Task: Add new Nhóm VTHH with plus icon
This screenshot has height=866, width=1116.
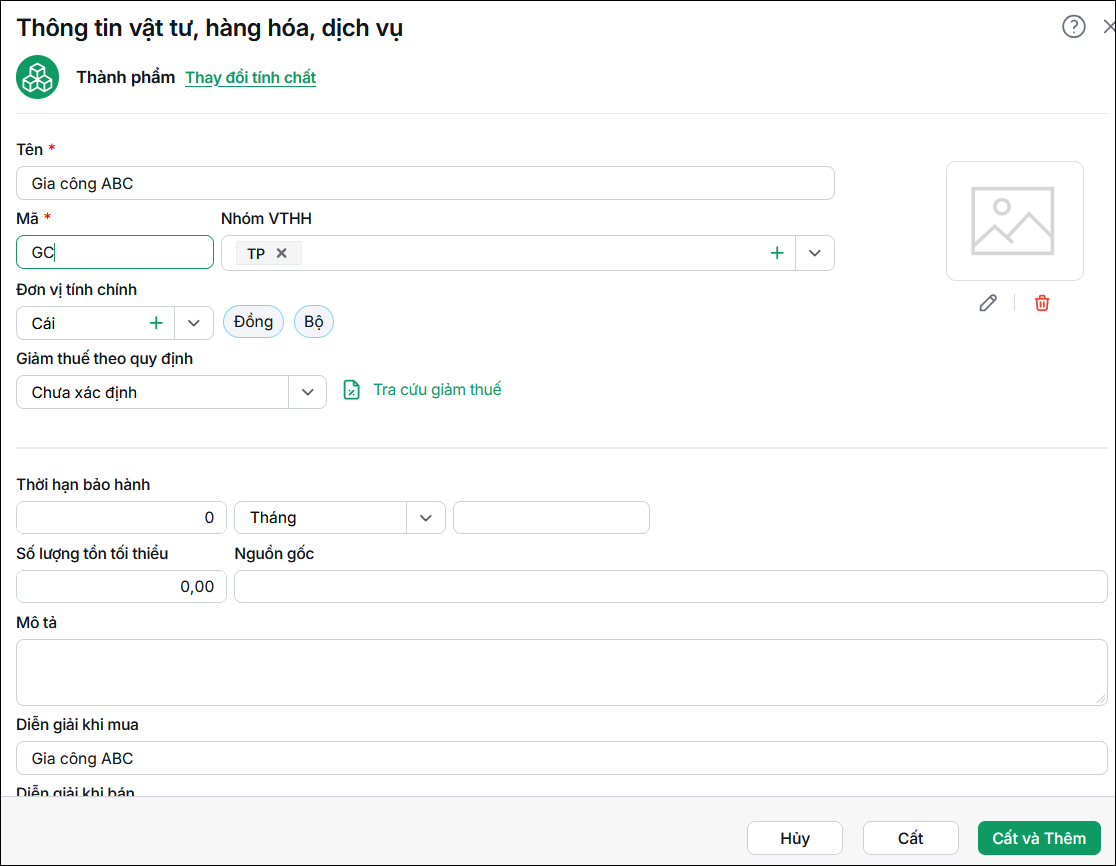Action: [777, 253]
